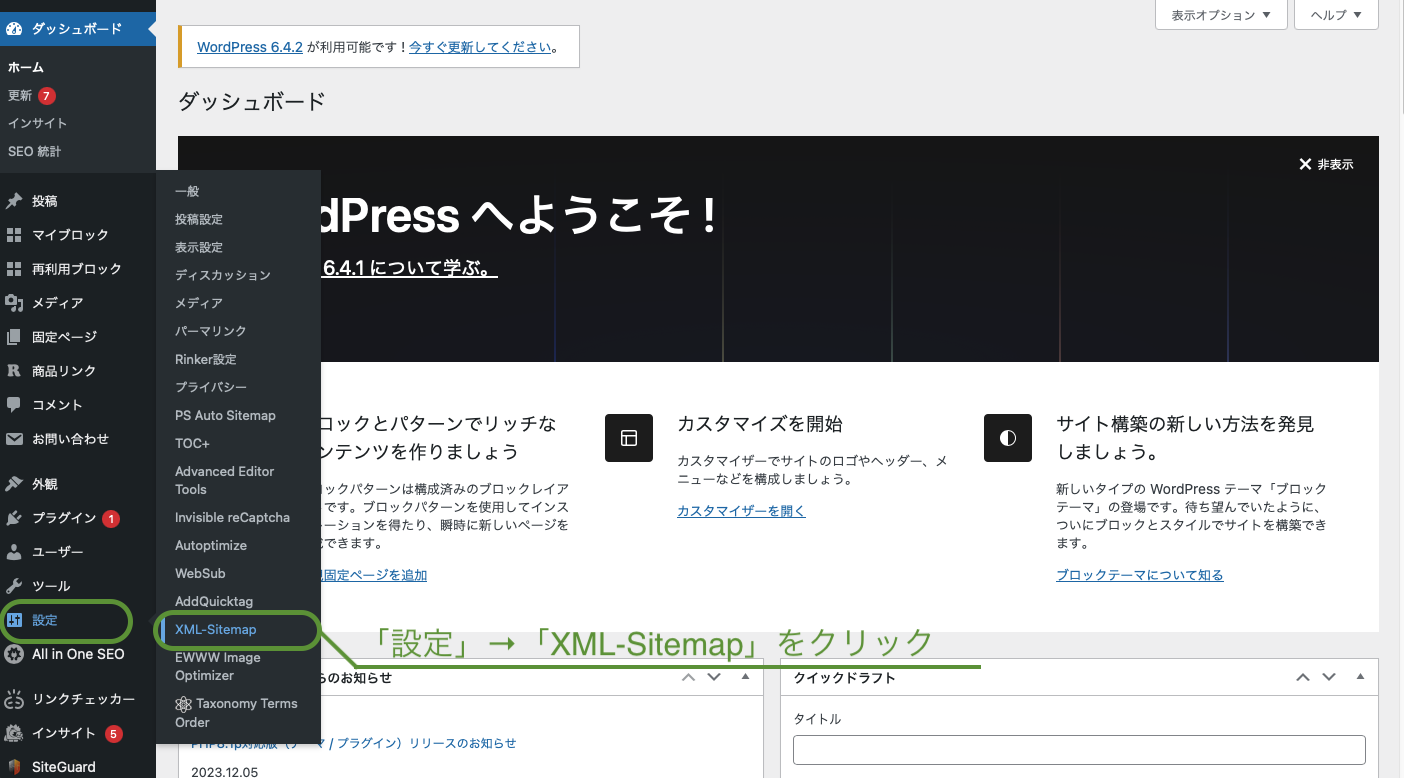Click the layout icon next to カスタマイズを開始
Screen dimensions: 1404x778
[x=629, y=438]
